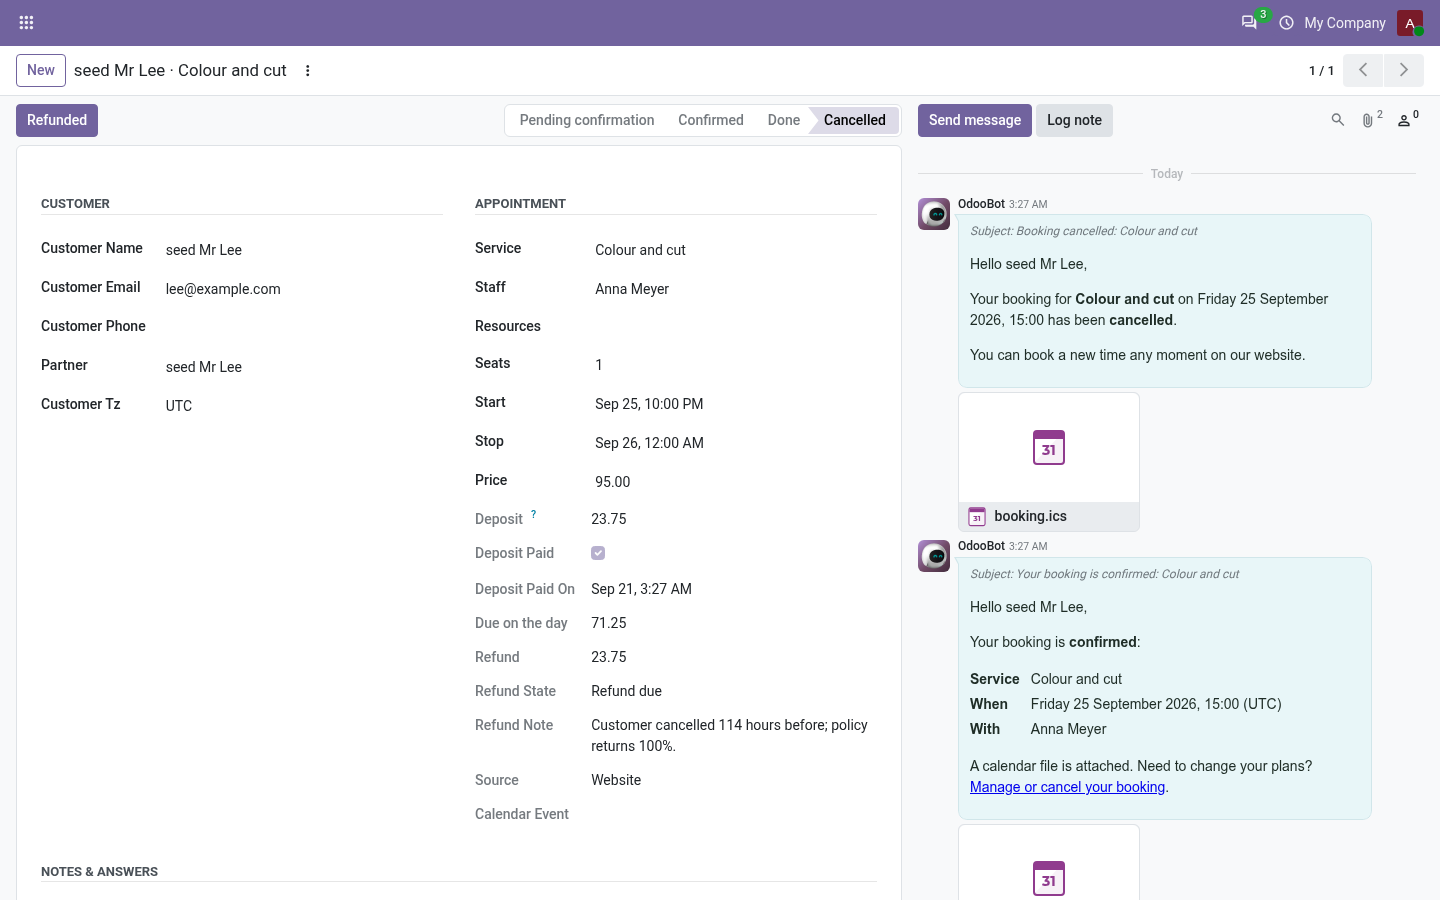Click Send message in chatter
This screenshot has height=900, width=1440.
[975, 120]
